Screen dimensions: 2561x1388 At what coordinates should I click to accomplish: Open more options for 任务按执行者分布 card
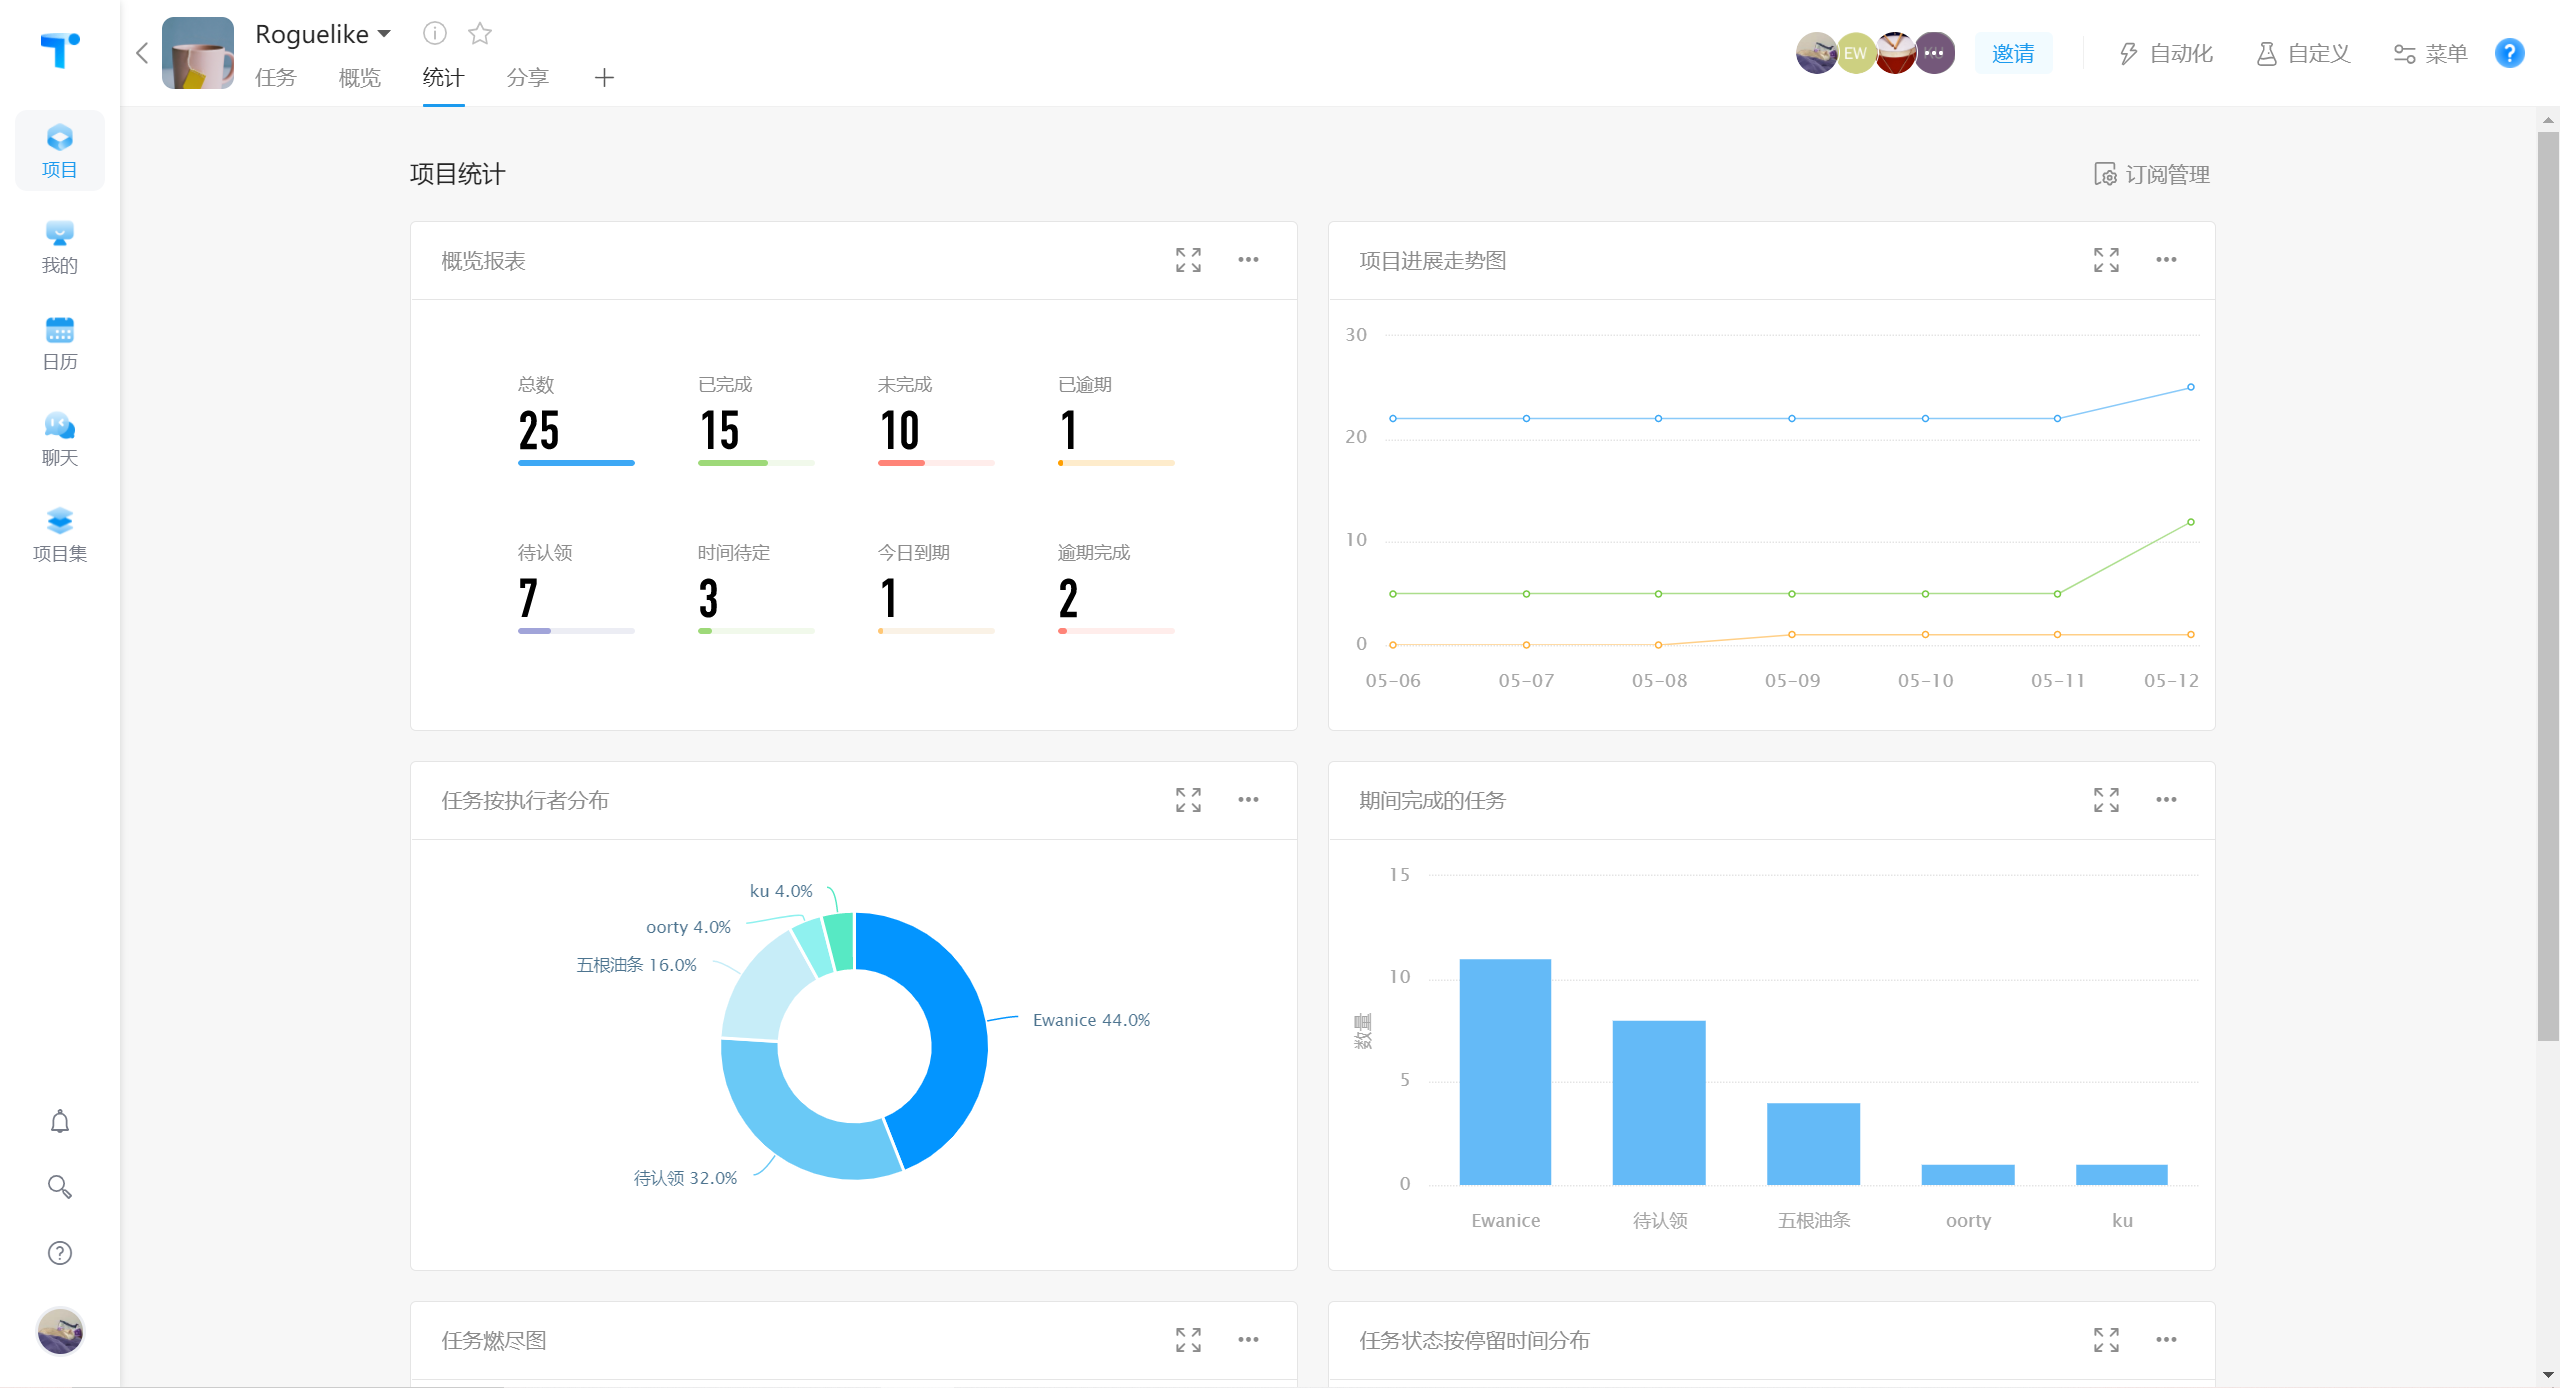[x=1248, y=800]
